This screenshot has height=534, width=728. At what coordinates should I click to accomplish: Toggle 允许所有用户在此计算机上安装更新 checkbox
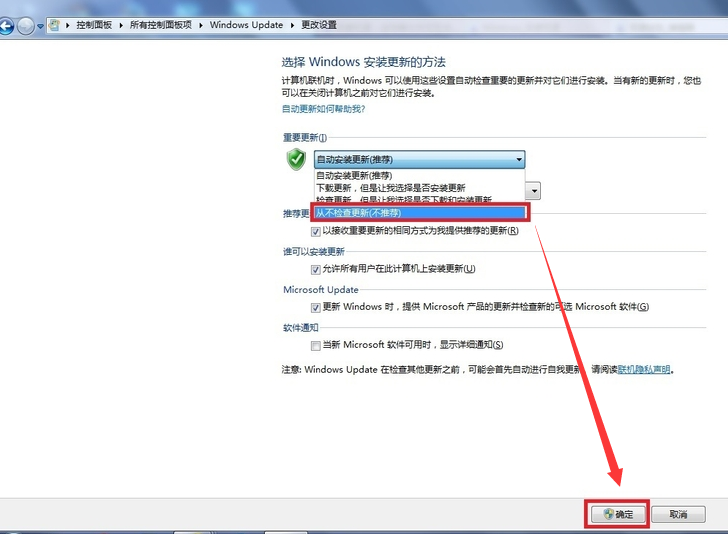316,269
